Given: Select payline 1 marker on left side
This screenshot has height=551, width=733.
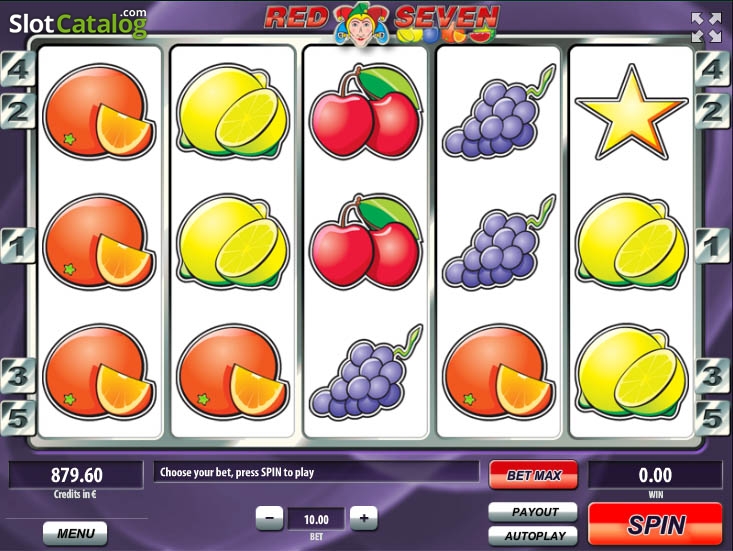Looking at the screenshot, I should 18,245.
